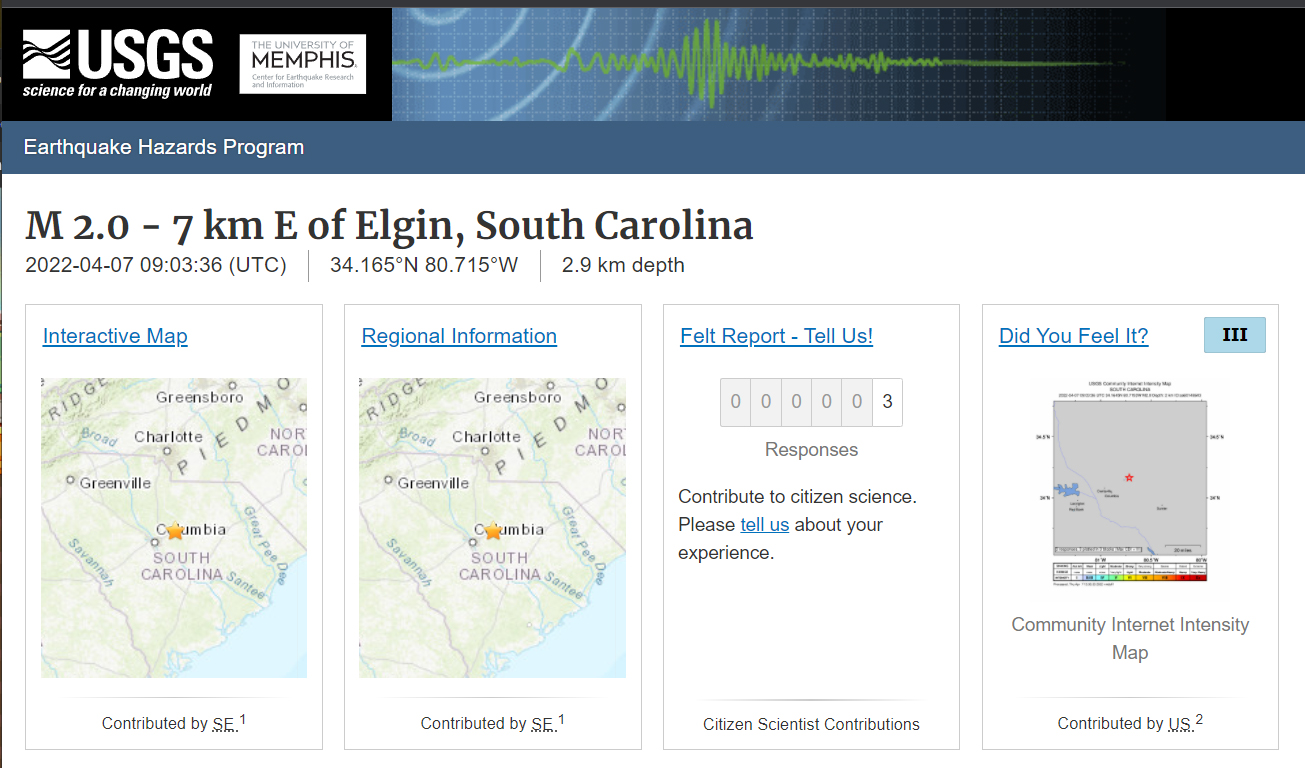This screenshot has height=768, width=1305.
Task: Click the intensity color scale legend
Action: [1130, 572]
